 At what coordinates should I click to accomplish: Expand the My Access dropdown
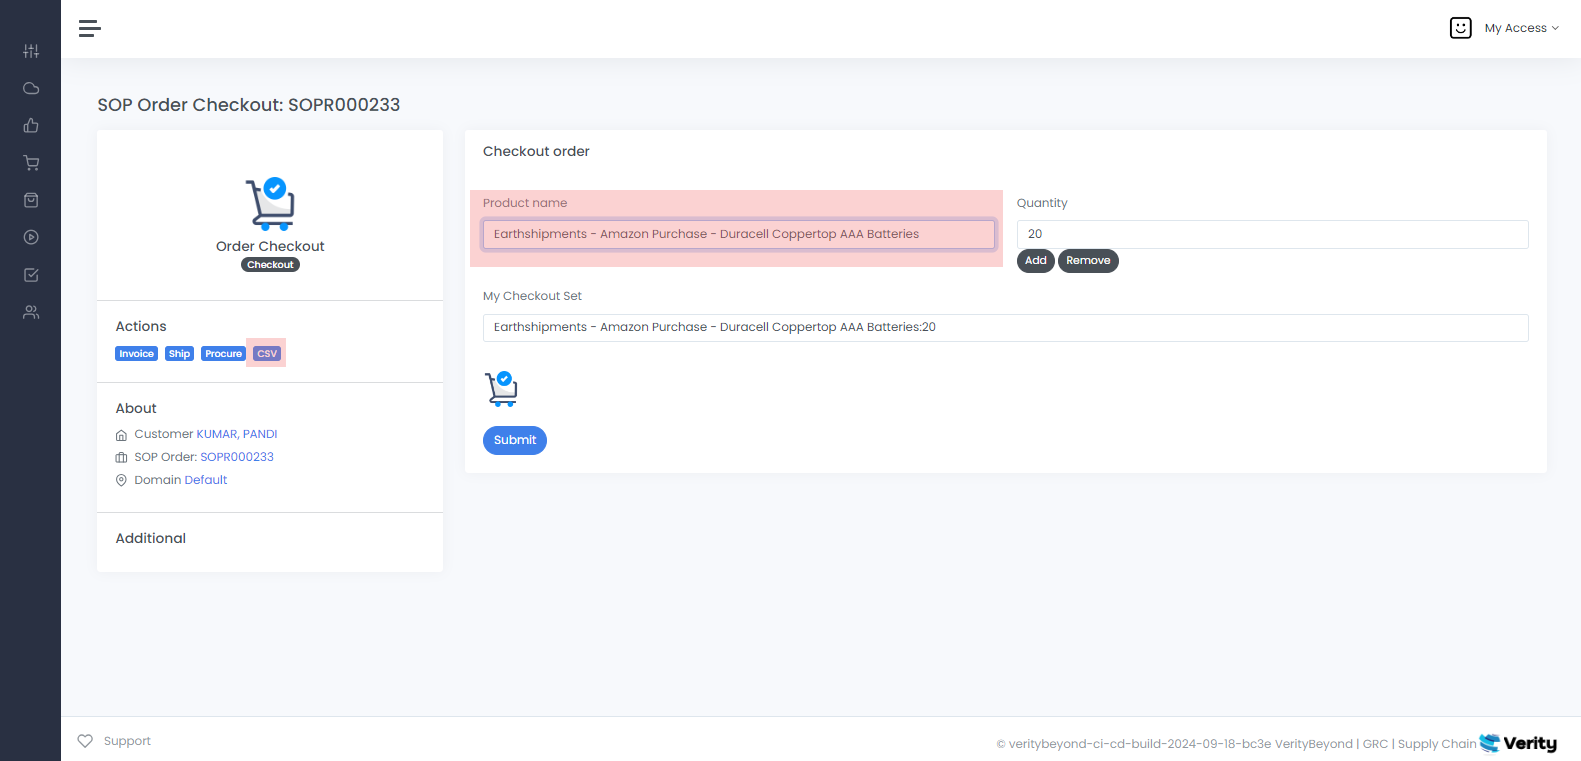(1521, 27)
